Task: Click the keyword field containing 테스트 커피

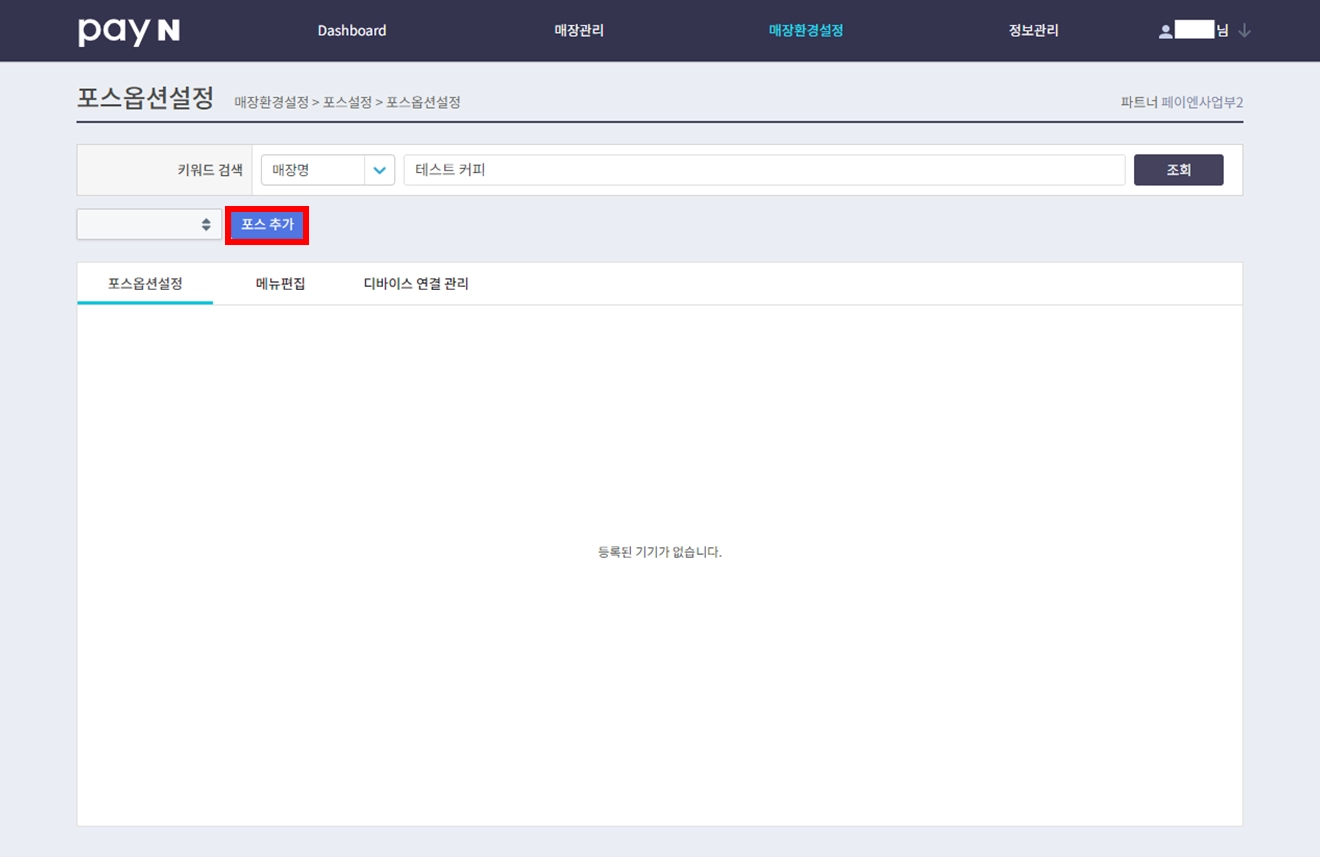Action: pos(764,170)
